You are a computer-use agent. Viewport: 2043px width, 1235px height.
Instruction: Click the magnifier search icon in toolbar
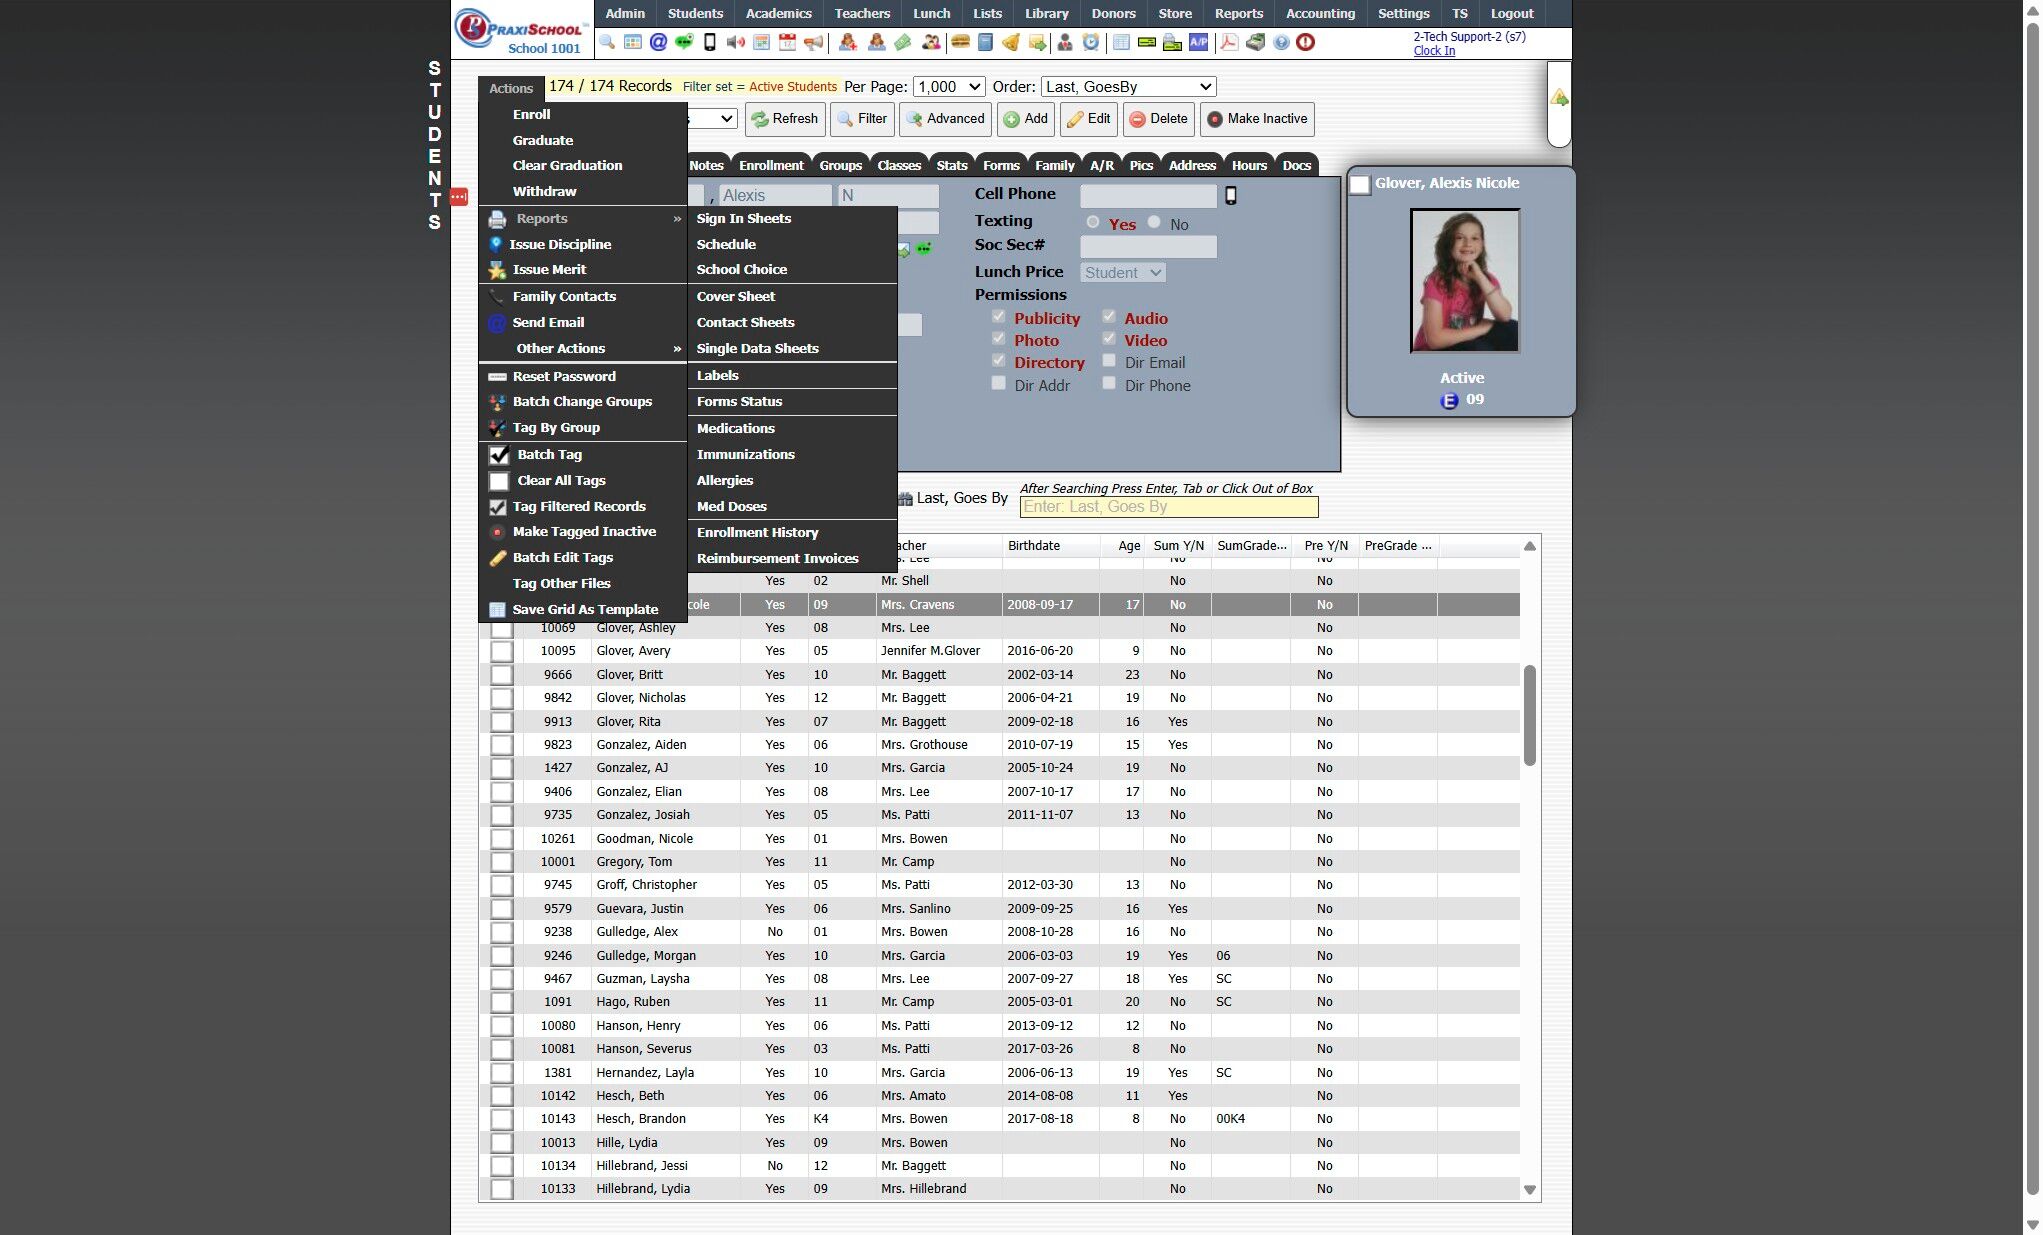pos(607,42)
